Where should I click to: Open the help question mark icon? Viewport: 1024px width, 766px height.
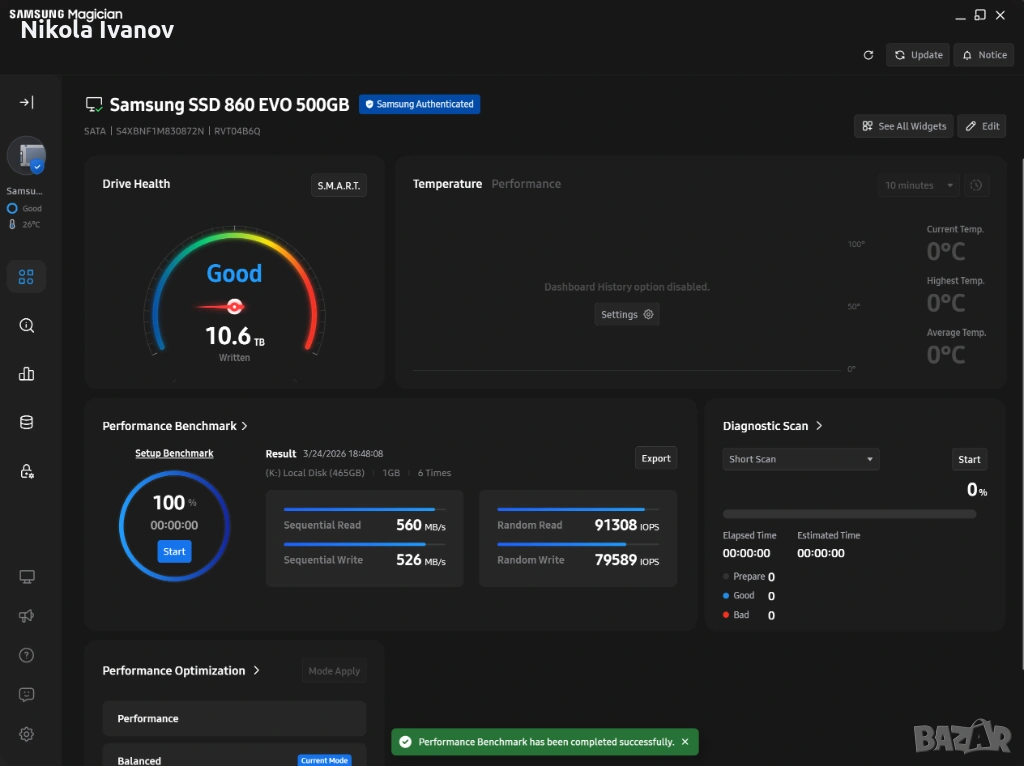[x=27, y=655]
